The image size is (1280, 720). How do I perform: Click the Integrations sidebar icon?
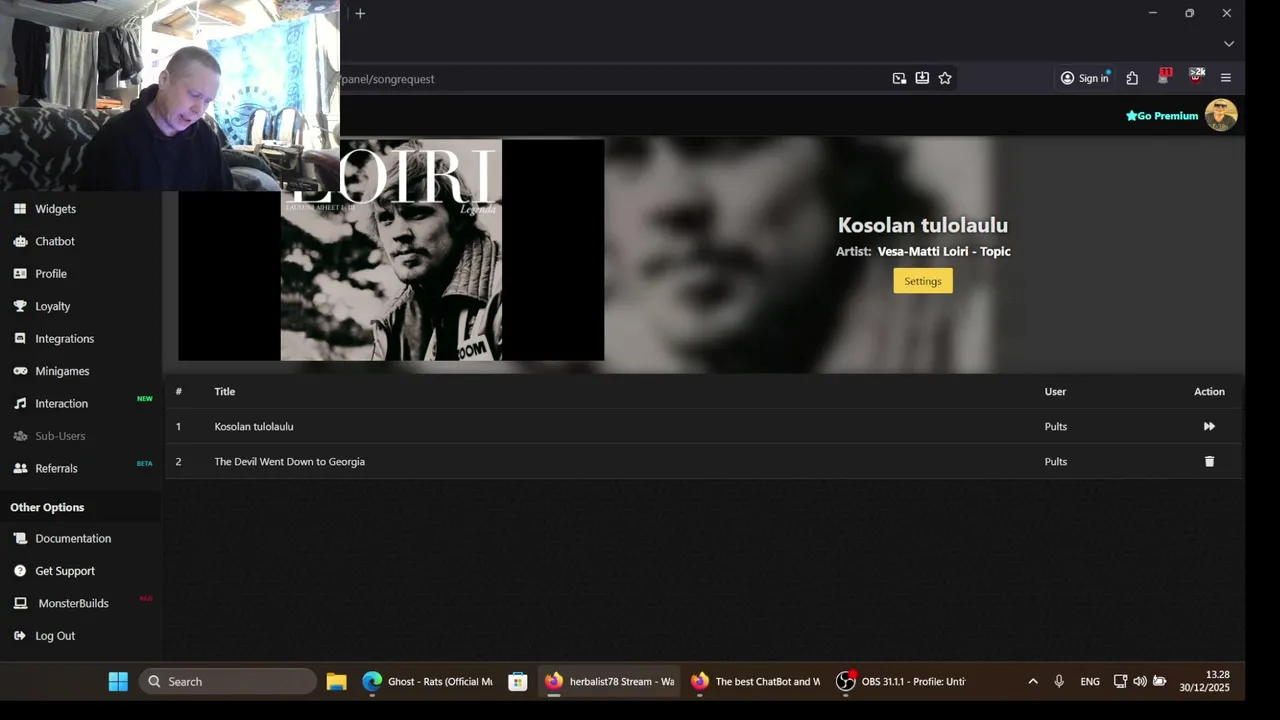20,339
